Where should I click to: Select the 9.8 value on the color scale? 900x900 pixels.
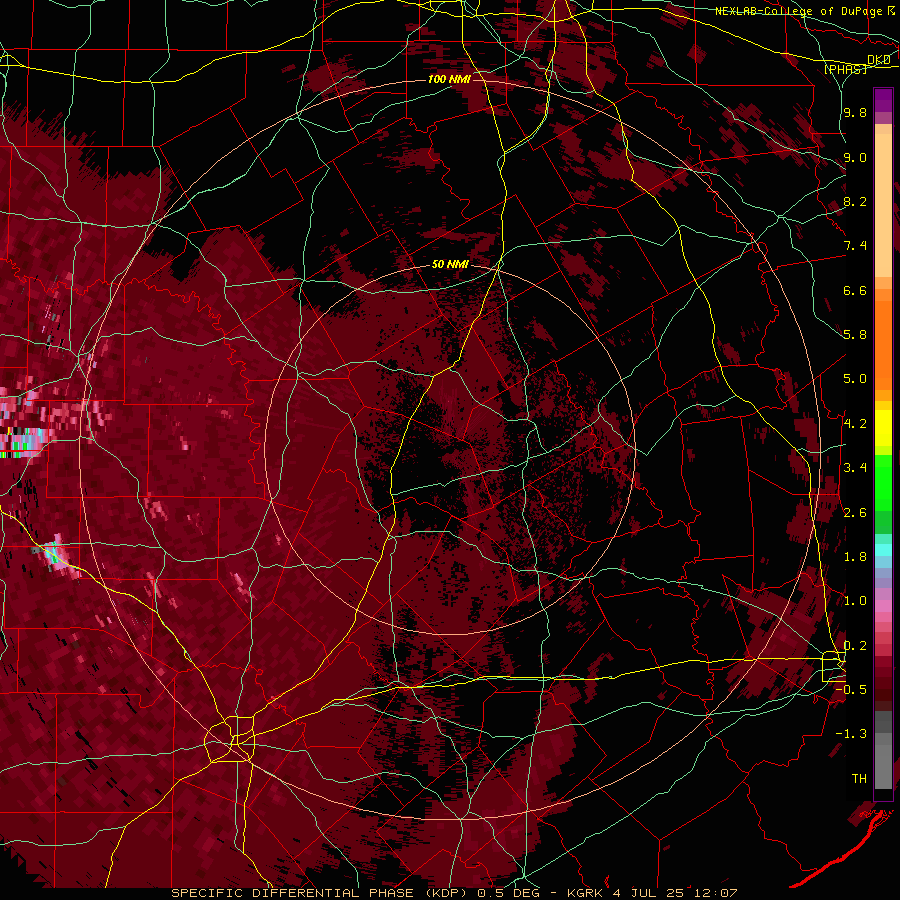(x=855, y=112)
